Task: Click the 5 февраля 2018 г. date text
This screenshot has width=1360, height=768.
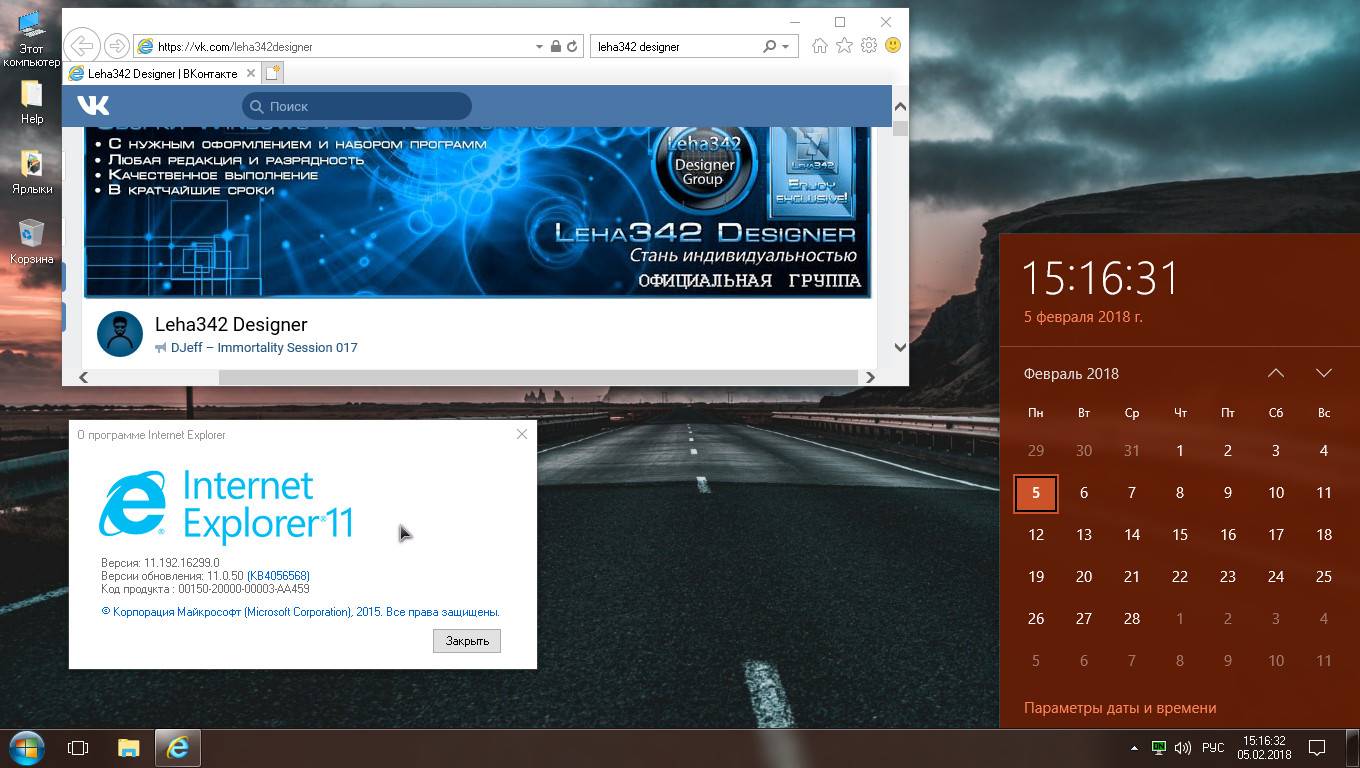Action: tap(1083, 317)
